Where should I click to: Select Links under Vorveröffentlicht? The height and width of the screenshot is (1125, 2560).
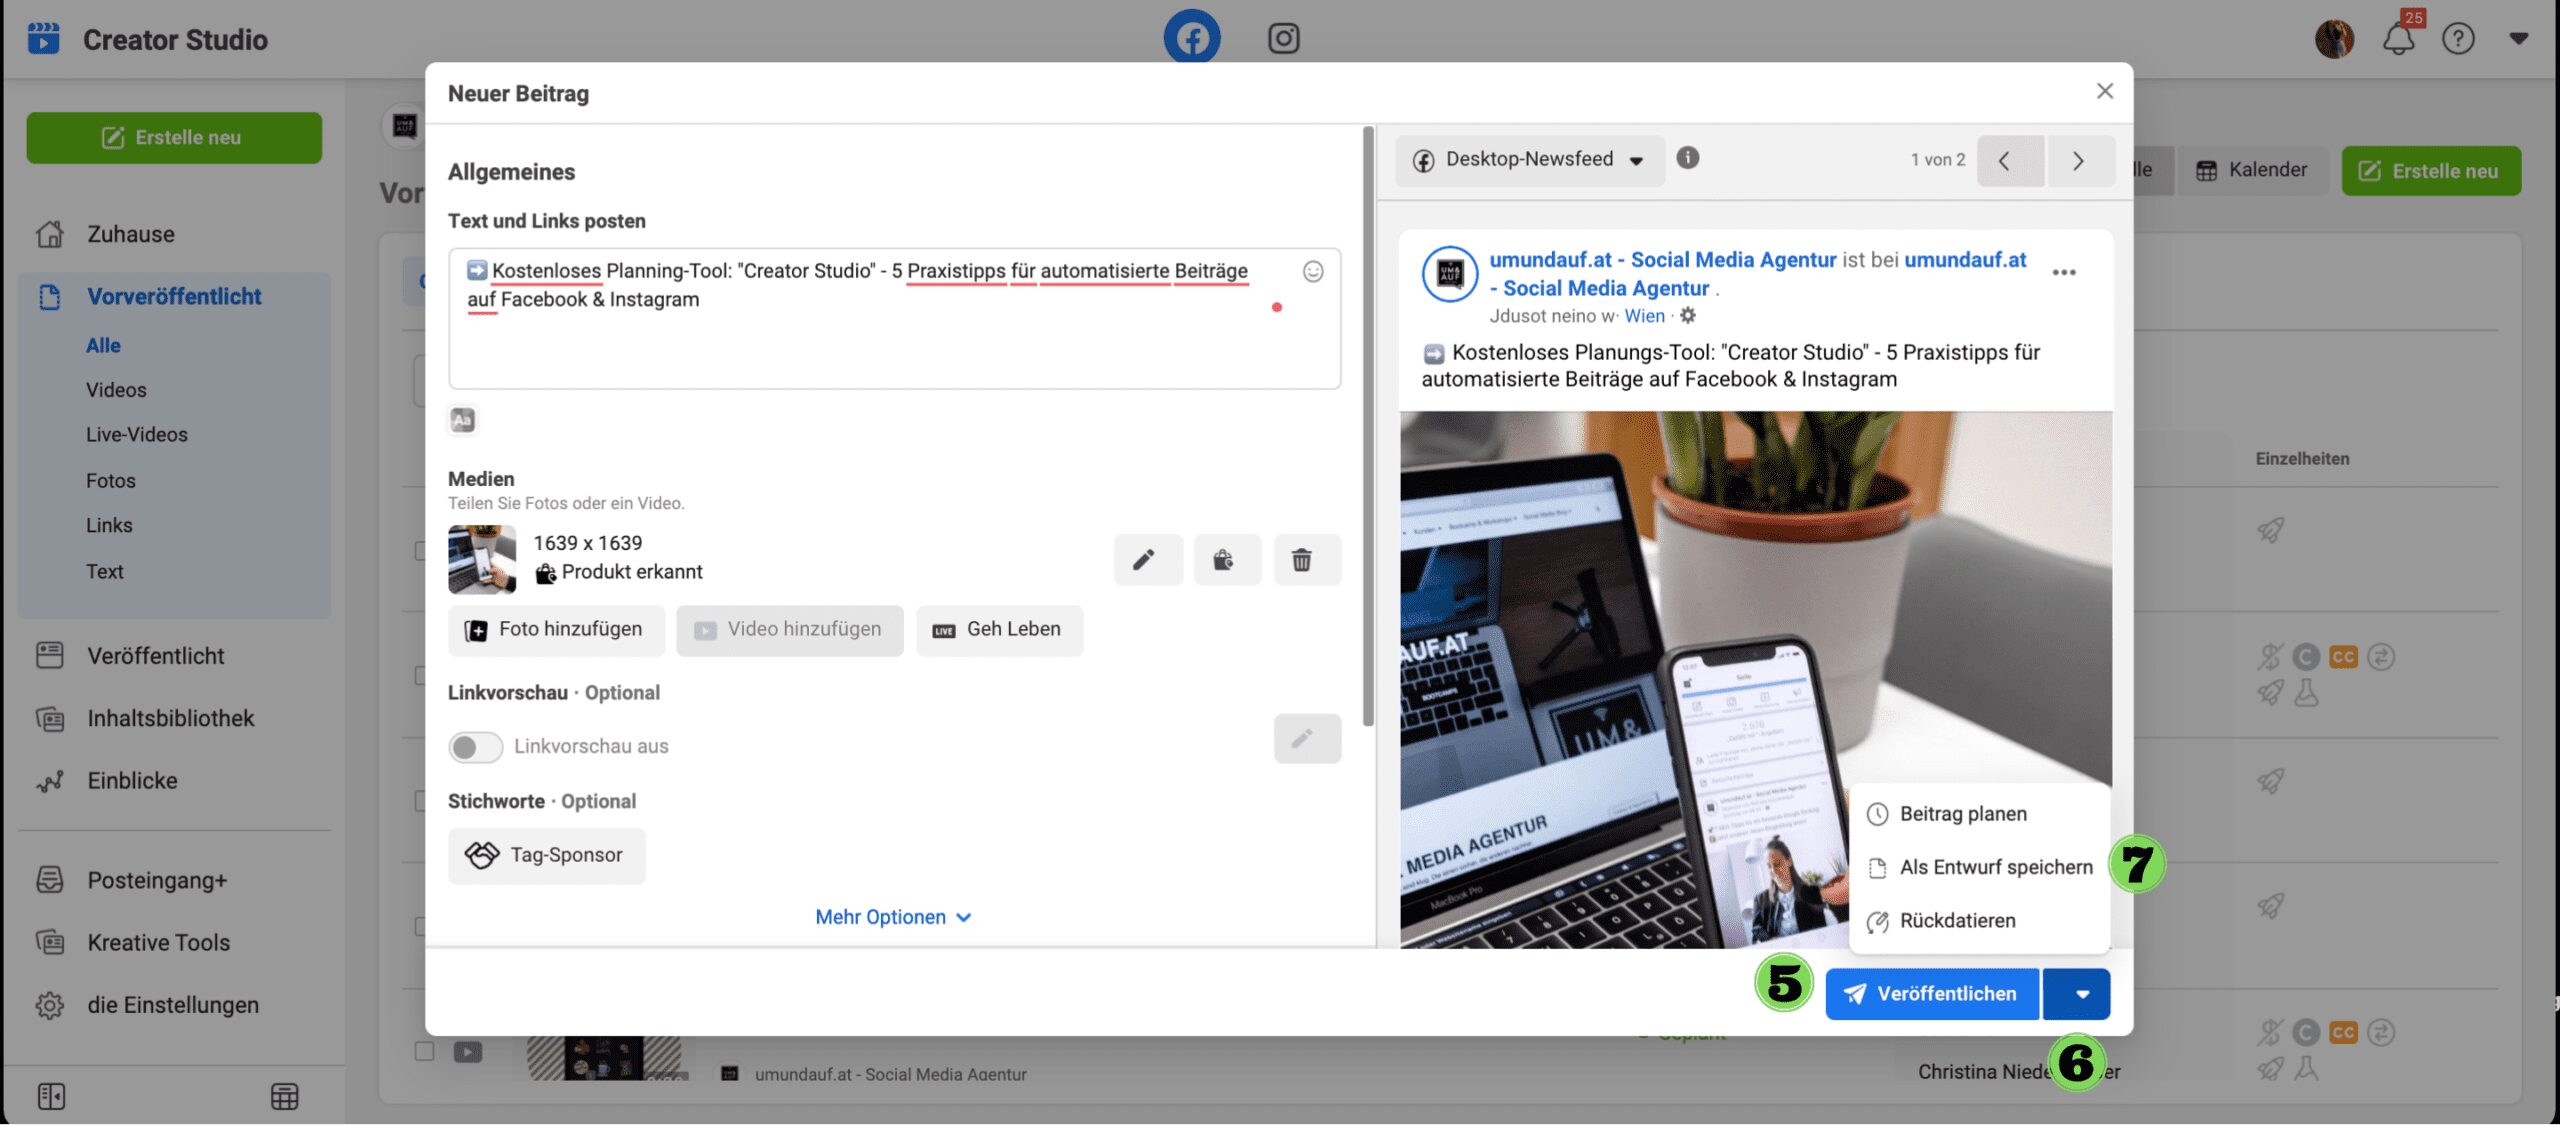pos(109,526)
